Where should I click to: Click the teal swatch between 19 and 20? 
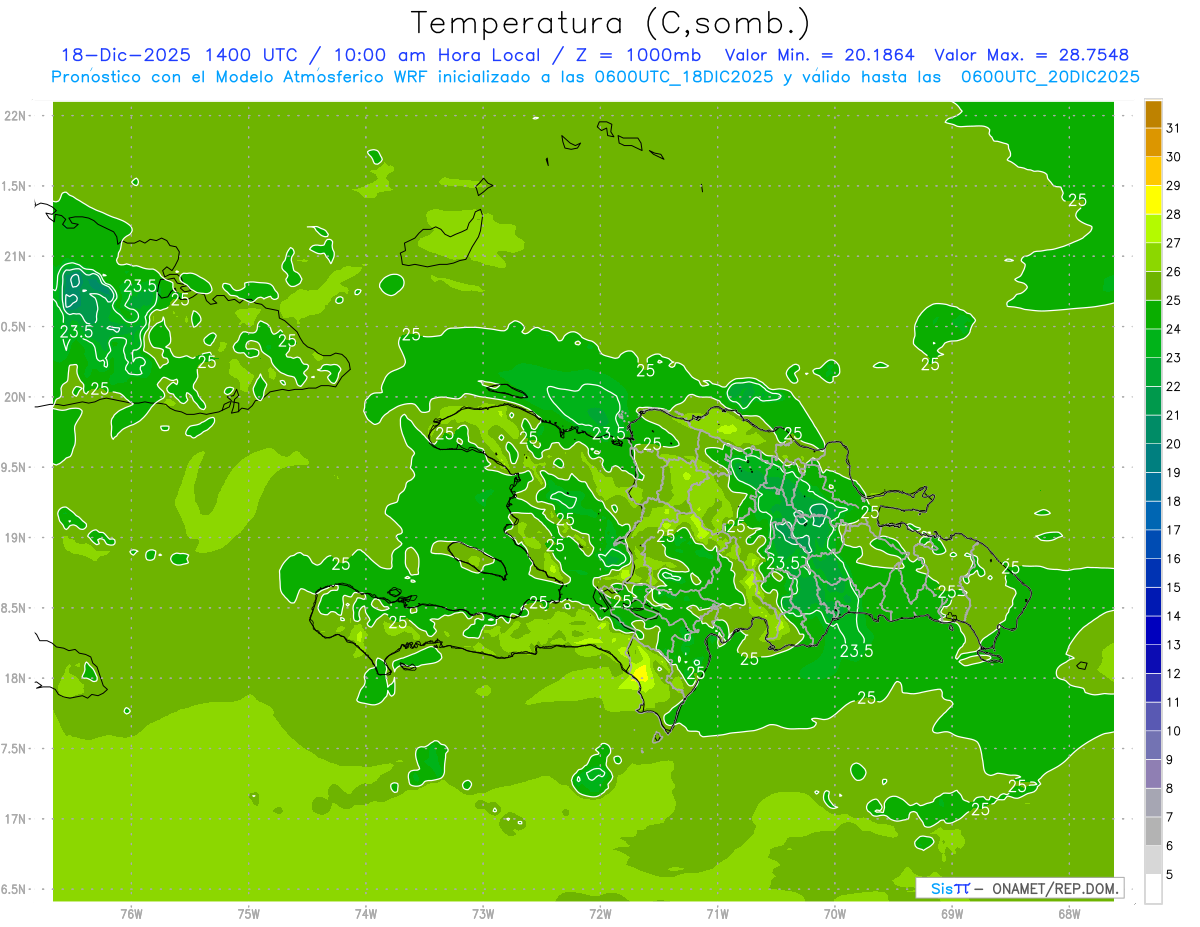pos(1153,458)
